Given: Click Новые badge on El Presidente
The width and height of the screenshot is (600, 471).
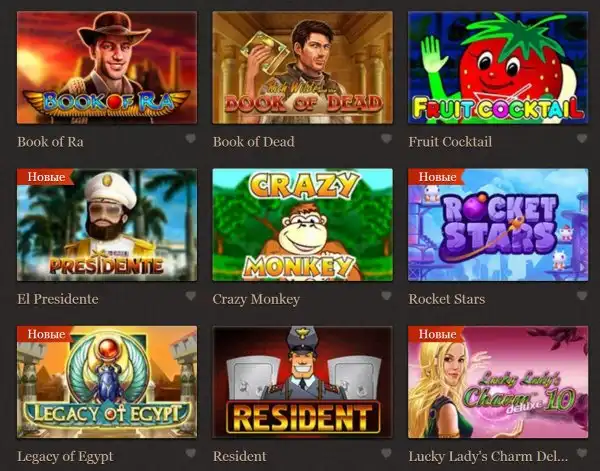Looking at the screenshot, I should point(46,177).
